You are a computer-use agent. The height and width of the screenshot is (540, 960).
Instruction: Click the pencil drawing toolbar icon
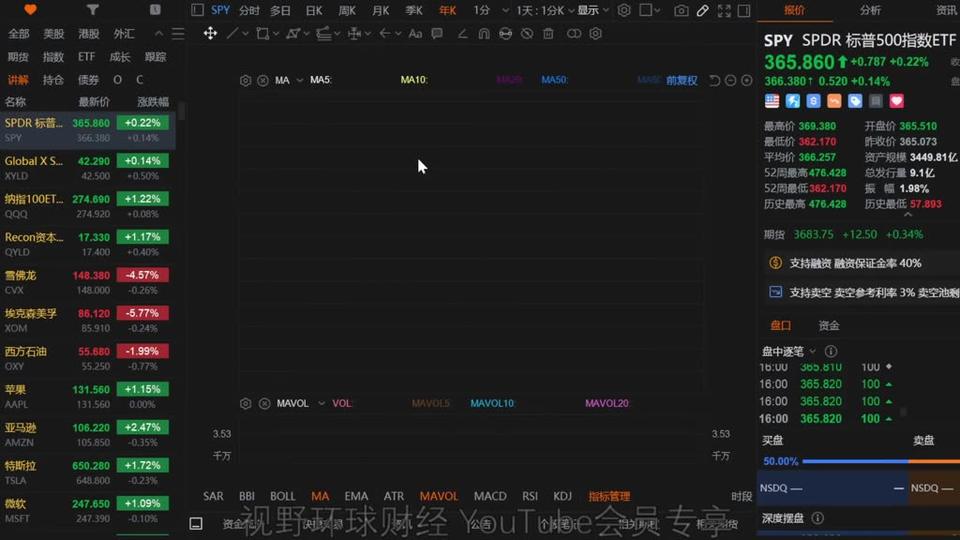(x=703, y=10)
